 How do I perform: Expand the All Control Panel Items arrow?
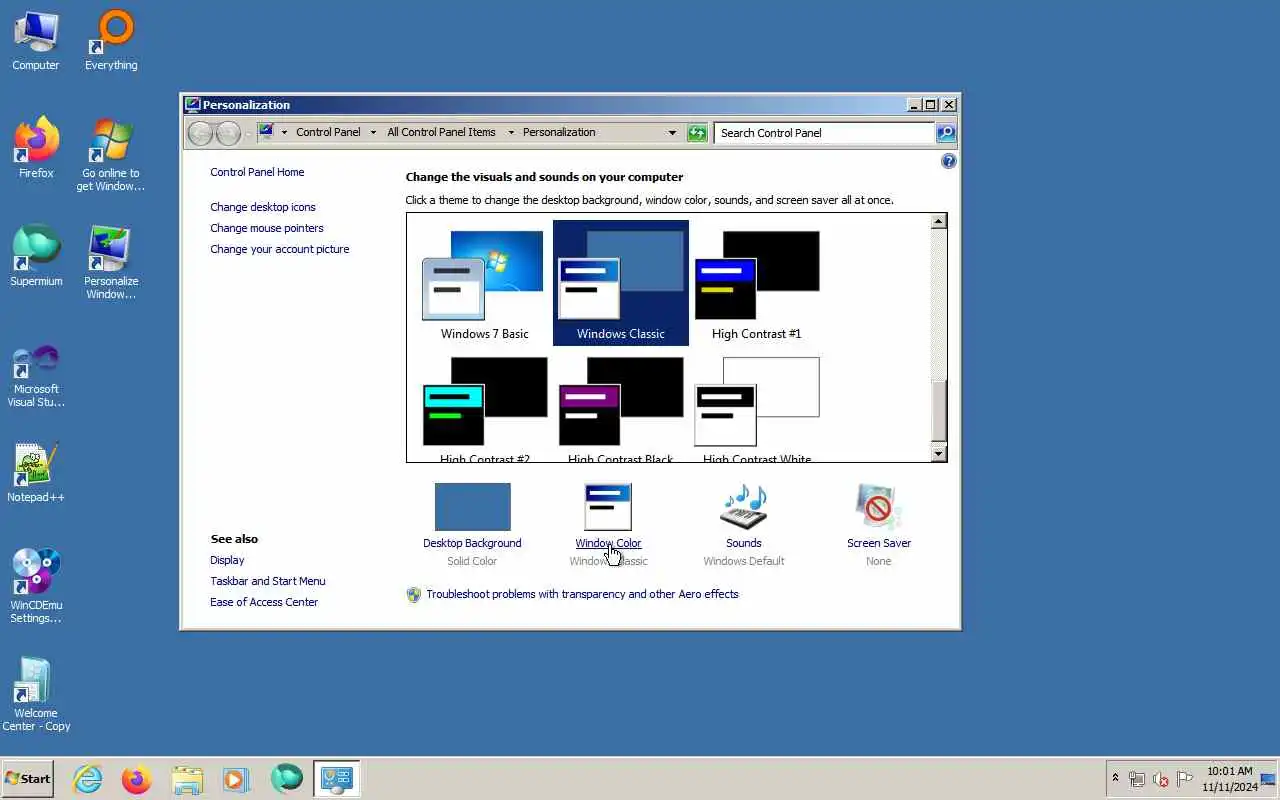[x=509, y=132]
